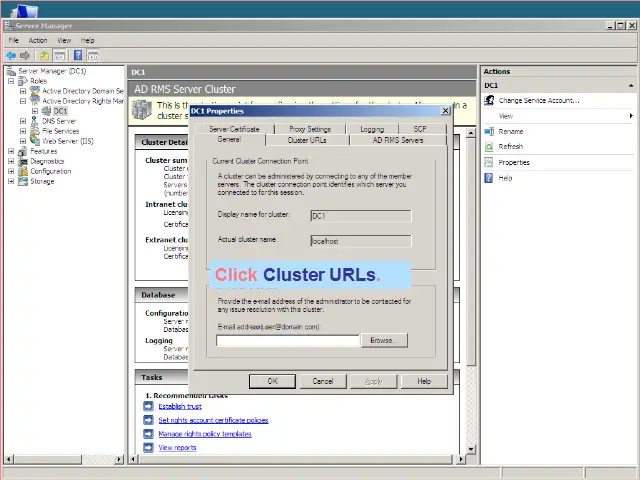Expand the Features tree node
The height and width of the screenshot is (480, 640).
pos(11,151)
